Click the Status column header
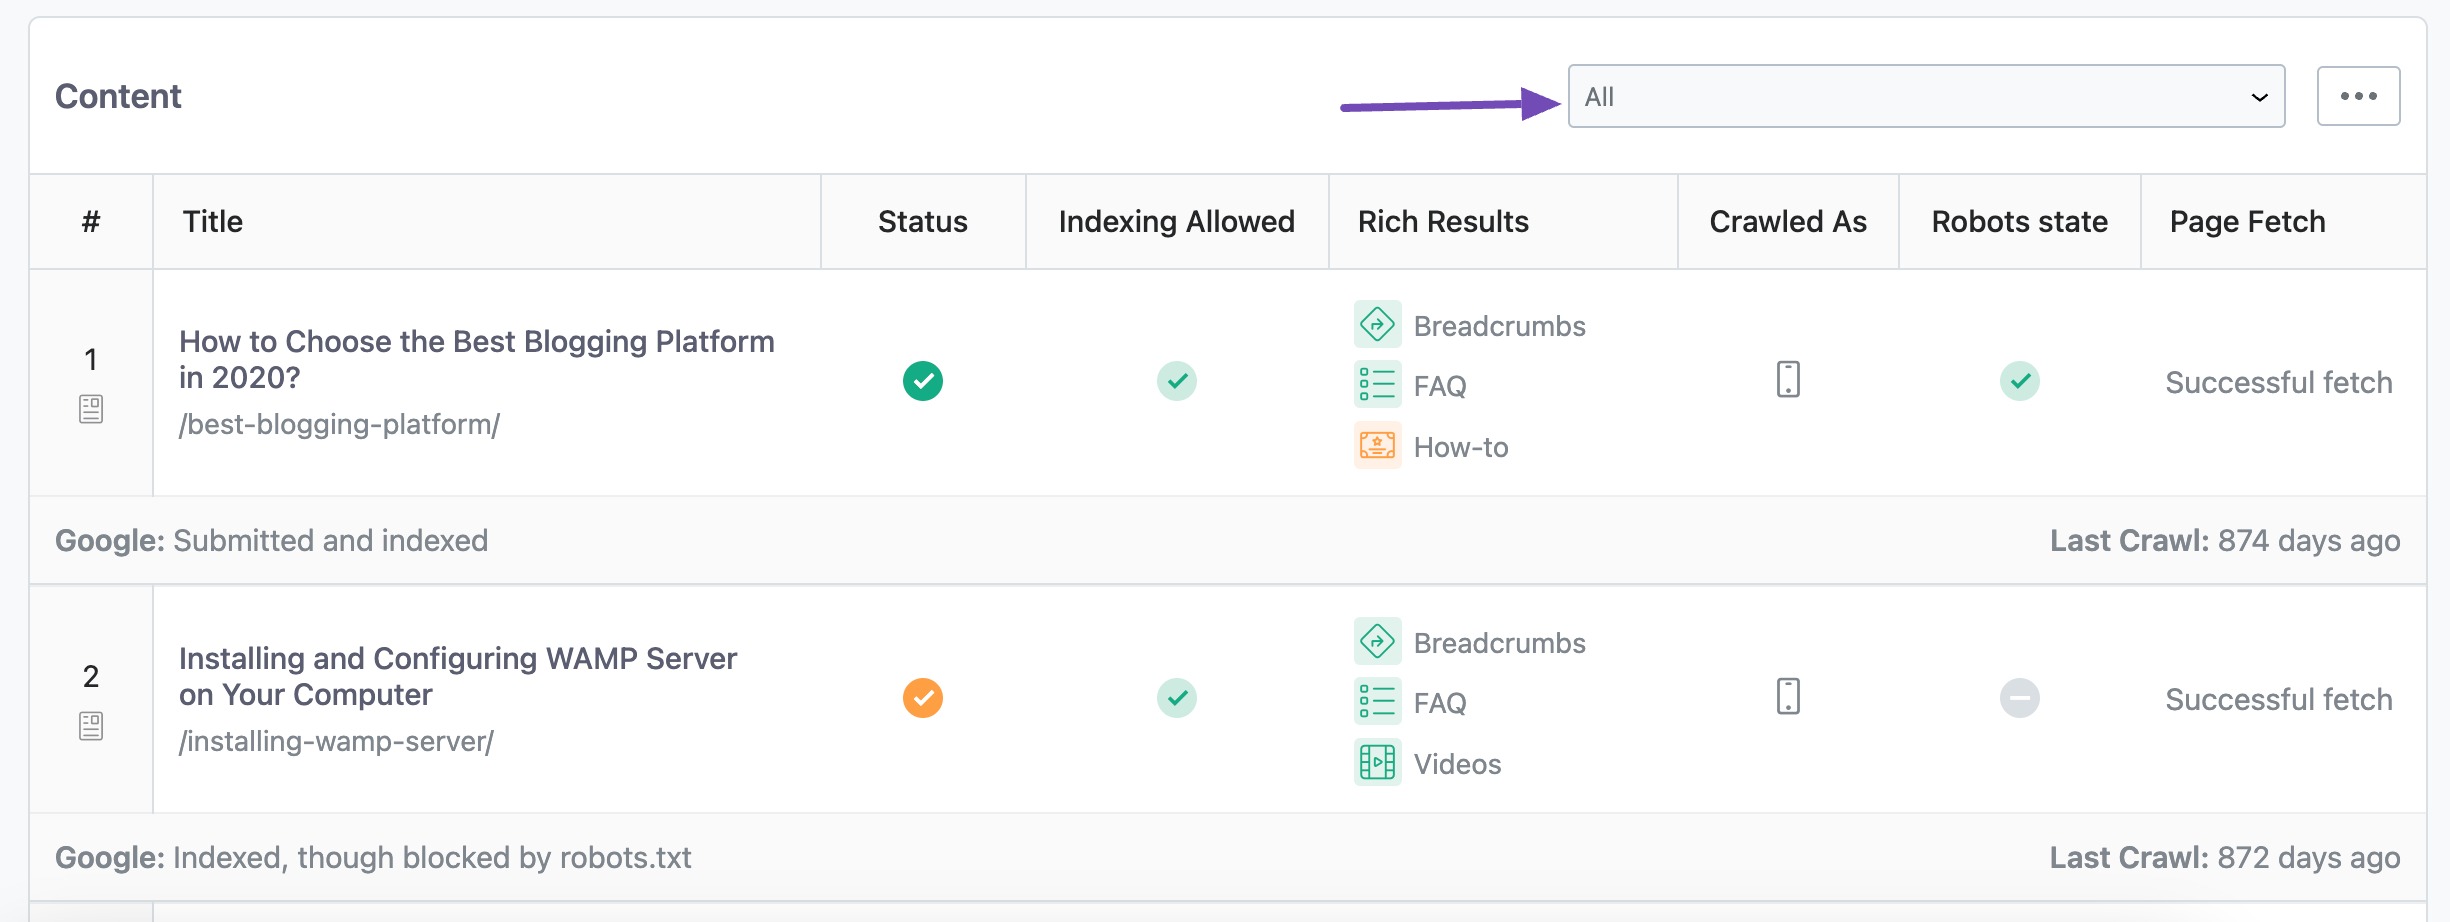Viewport: 2450px width, 922px height. click(922, 222)
